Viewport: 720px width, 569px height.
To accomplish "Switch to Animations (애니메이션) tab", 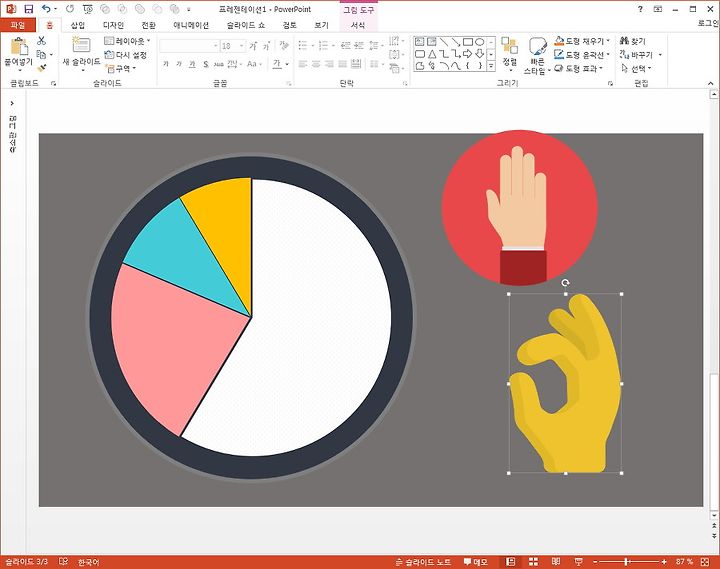I will 191,25.
